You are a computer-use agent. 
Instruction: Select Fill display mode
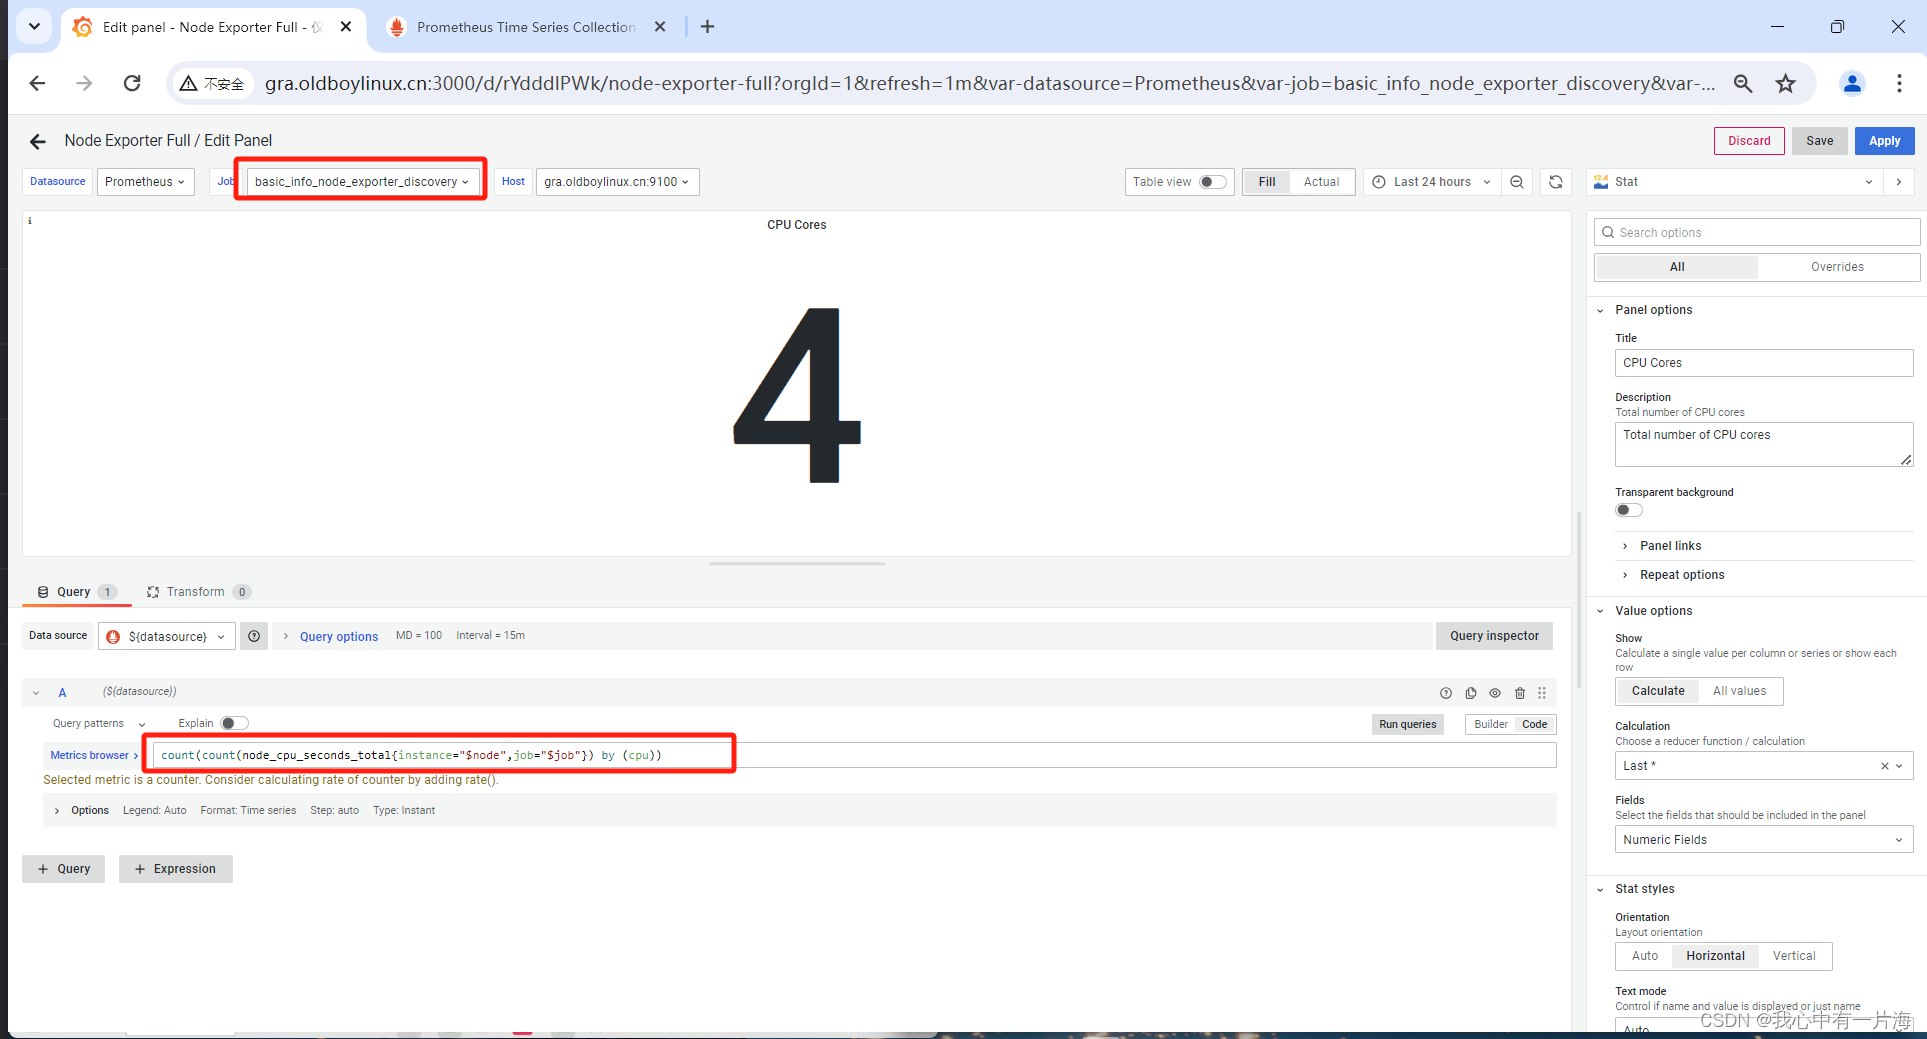[x=1267, y=182]
